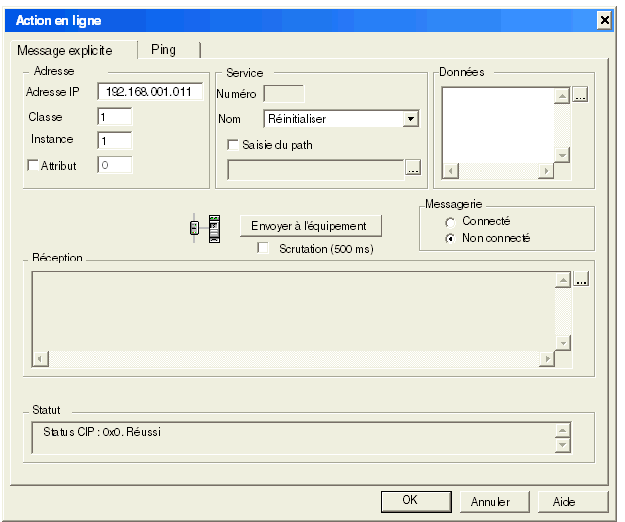Screen dimensions: 625x522
Task: Close the Action en ligne dialog
Action: pyautogui.click(x=605, y=20)
